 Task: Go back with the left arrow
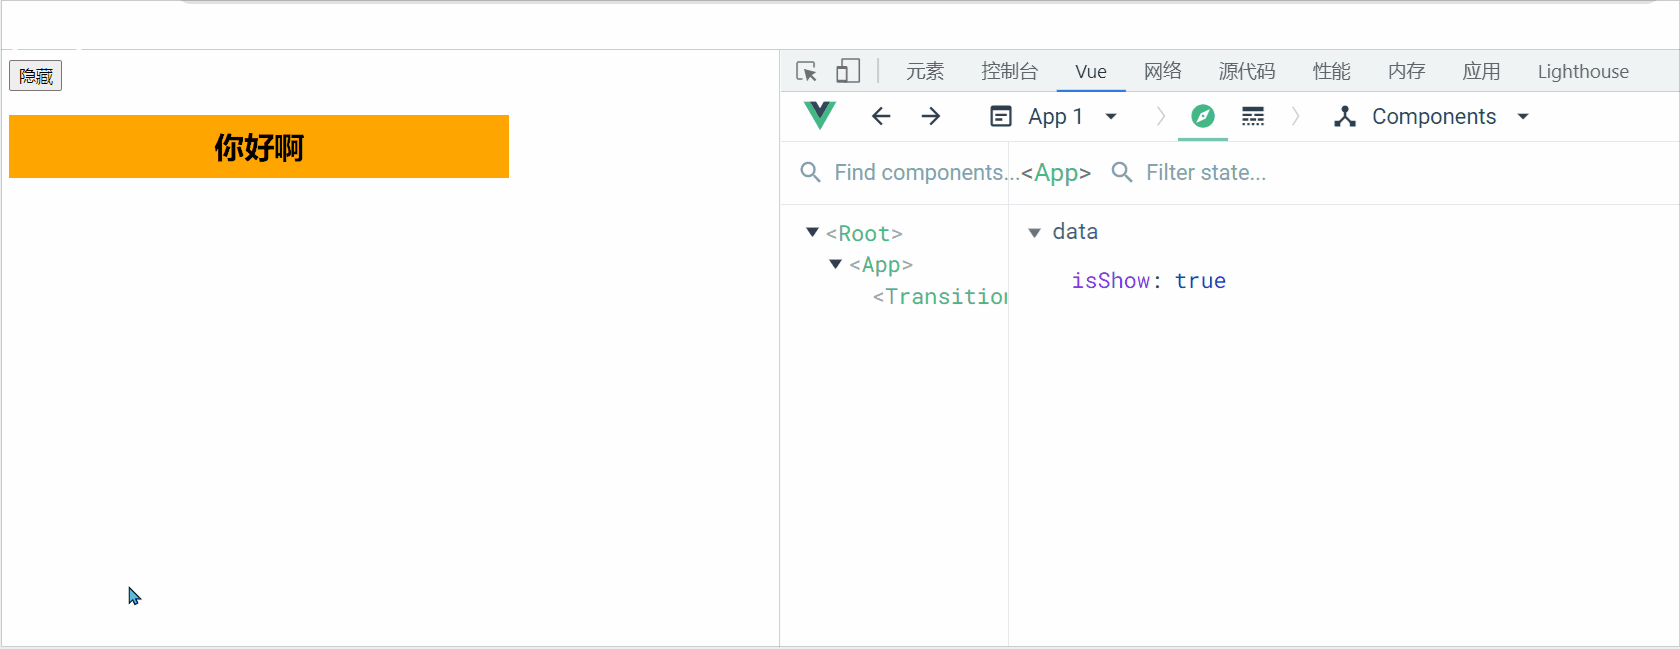click(881, 116)
